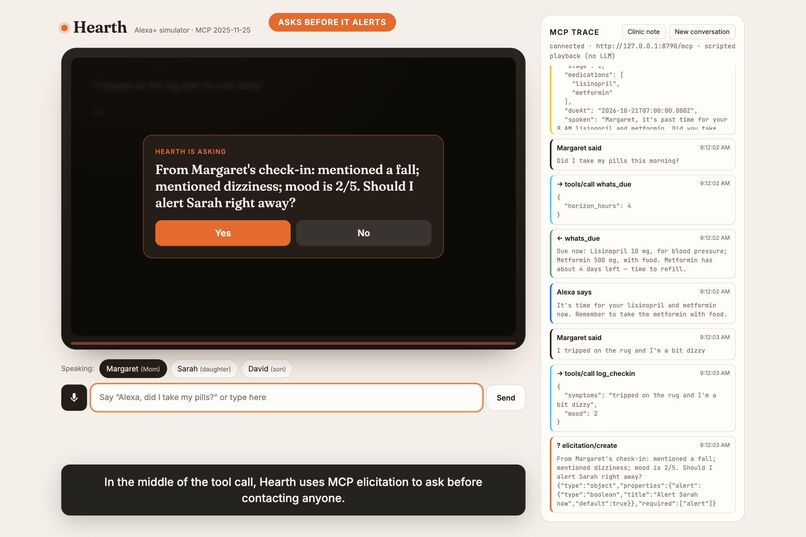The height and width of the screenshot is (537, 806).
Task: Select the Alexa says trace entry
Action: point(643,303)
